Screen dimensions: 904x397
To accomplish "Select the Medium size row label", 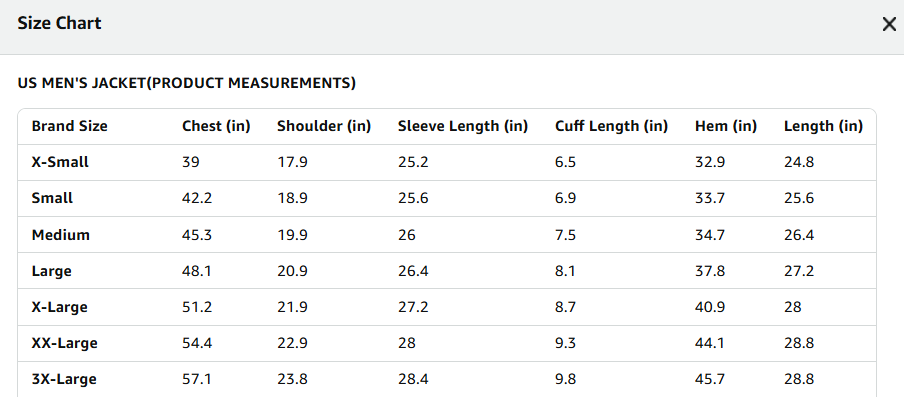I will click(x=61, y=235).
